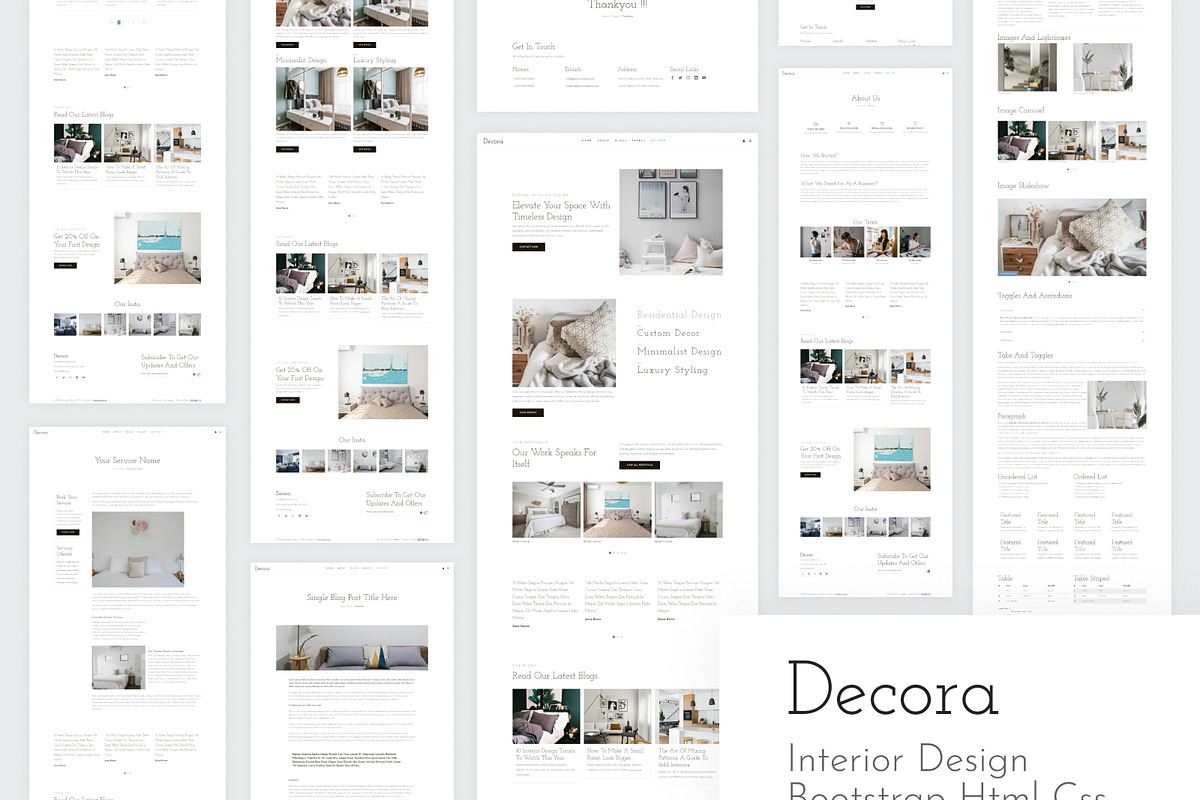The height and width of the screenshot is (800, 1200).
Task: Click GET PRO in the homepage navigation
Action: coord(658,141)
